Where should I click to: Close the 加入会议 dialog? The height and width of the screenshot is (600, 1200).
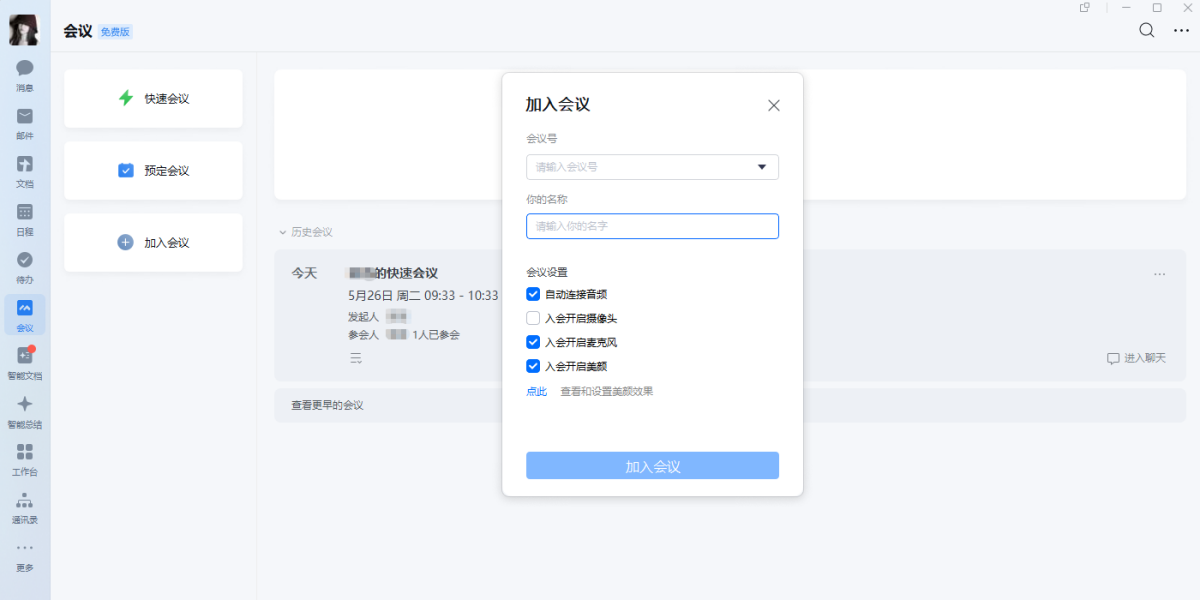pos(773,105)
